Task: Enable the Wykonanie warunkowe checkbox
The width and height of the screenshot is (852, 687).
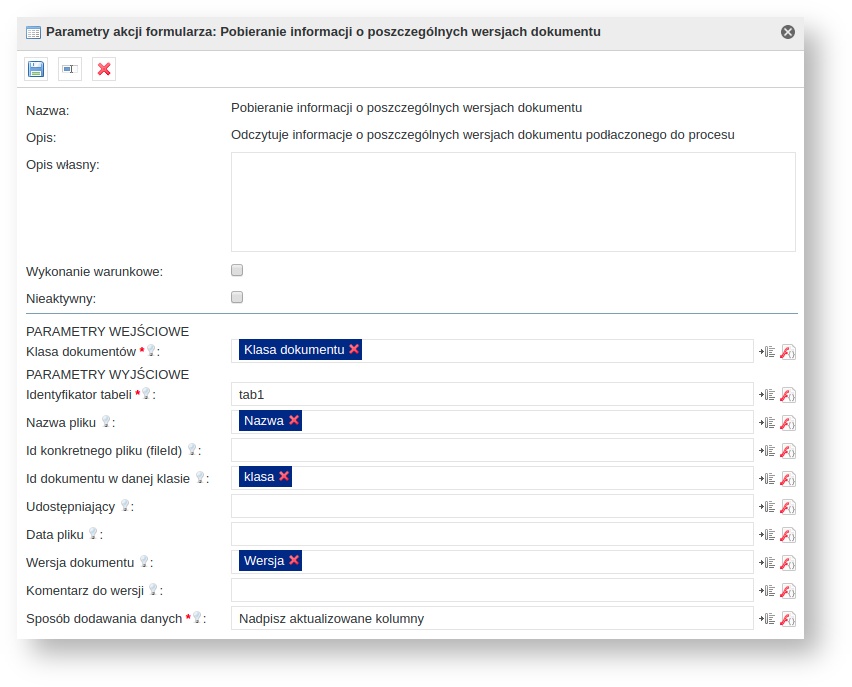Action: point(237,270)
